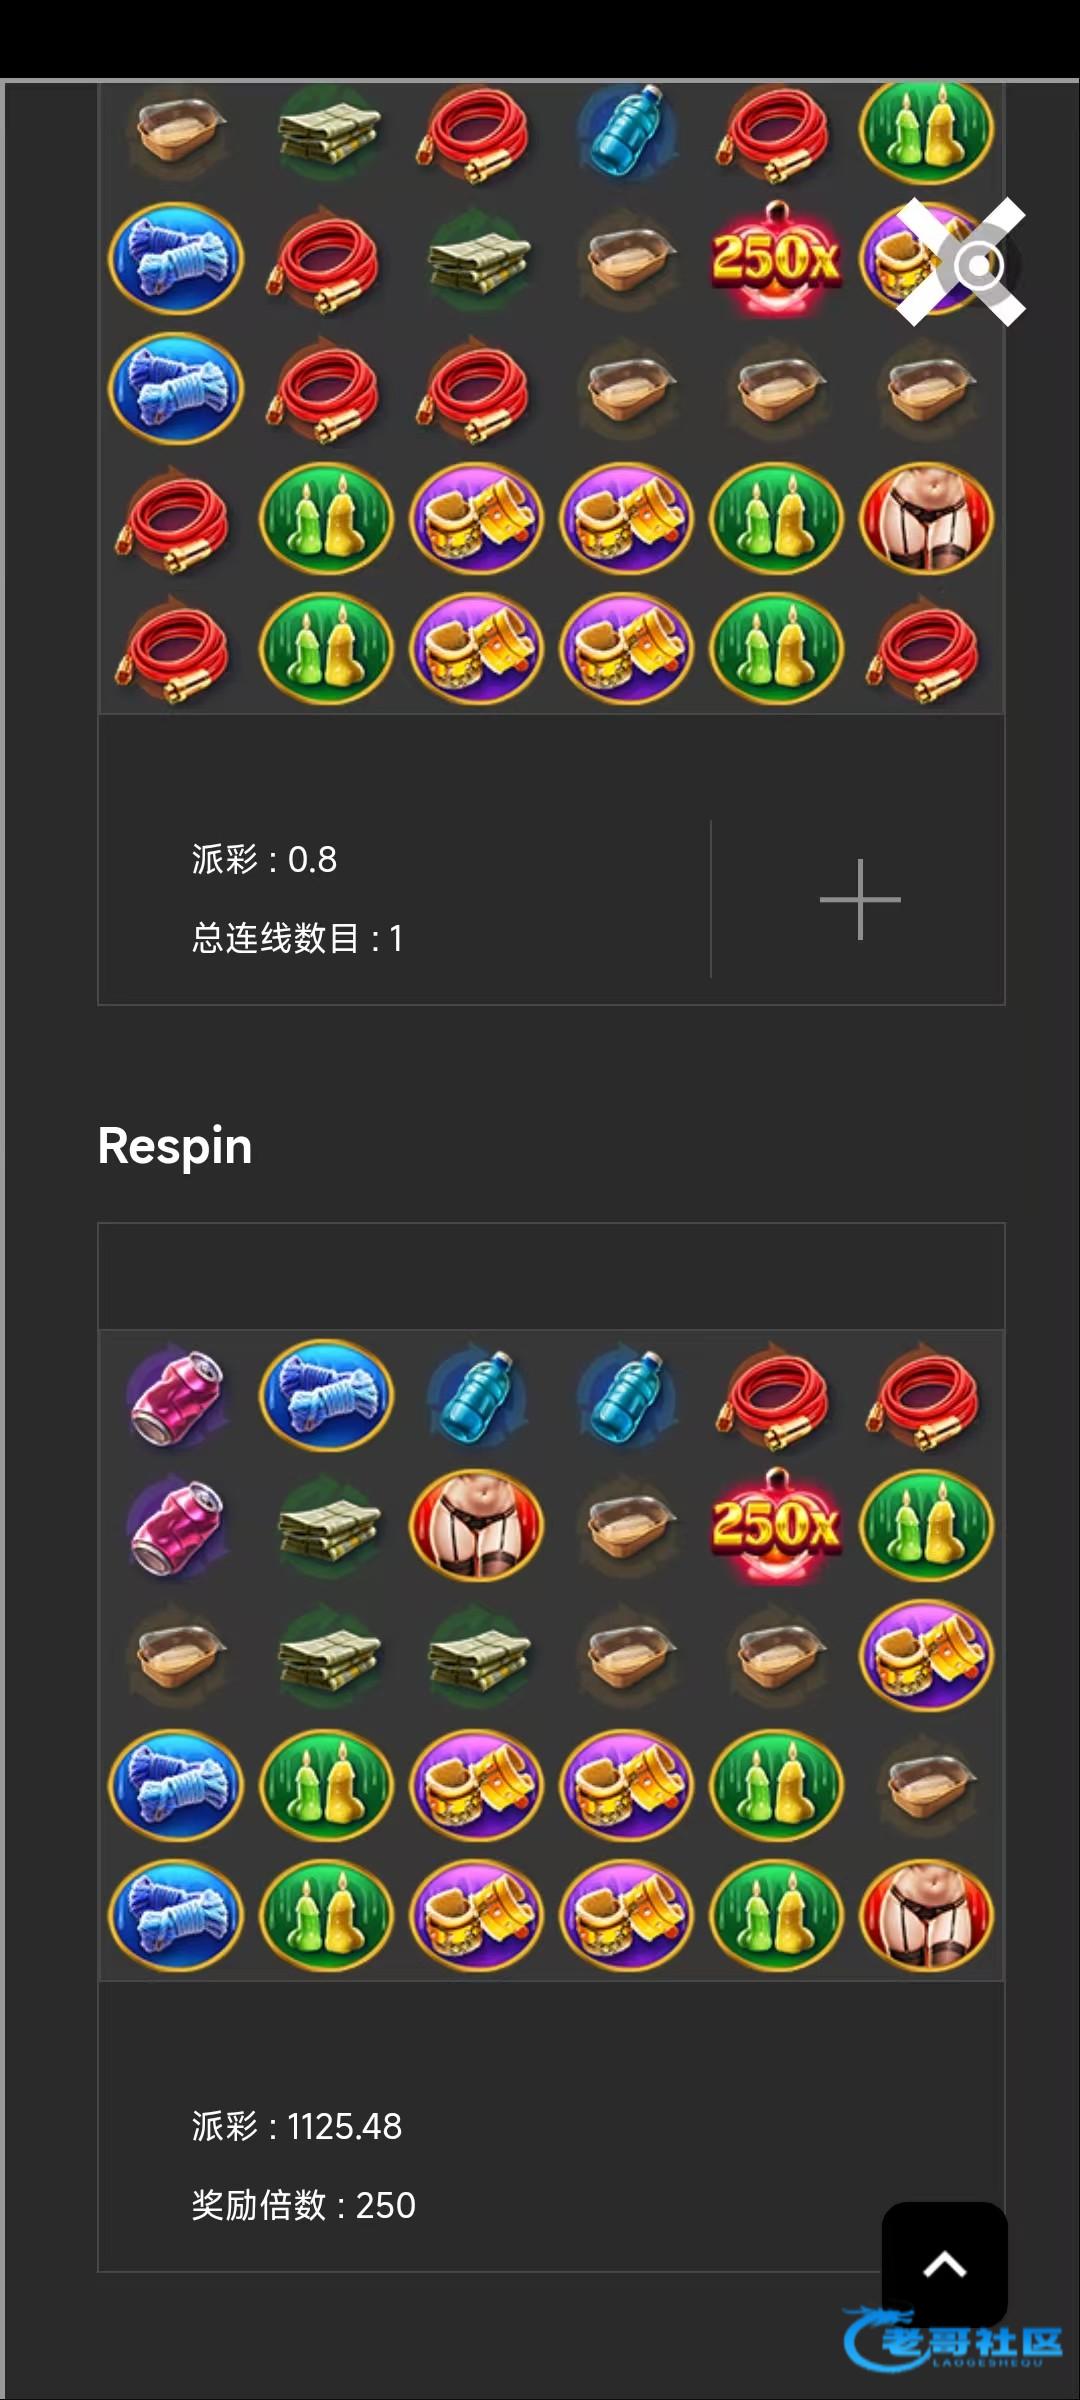Click the 派彩 : 1125.48 payout text

point(297,2126)
